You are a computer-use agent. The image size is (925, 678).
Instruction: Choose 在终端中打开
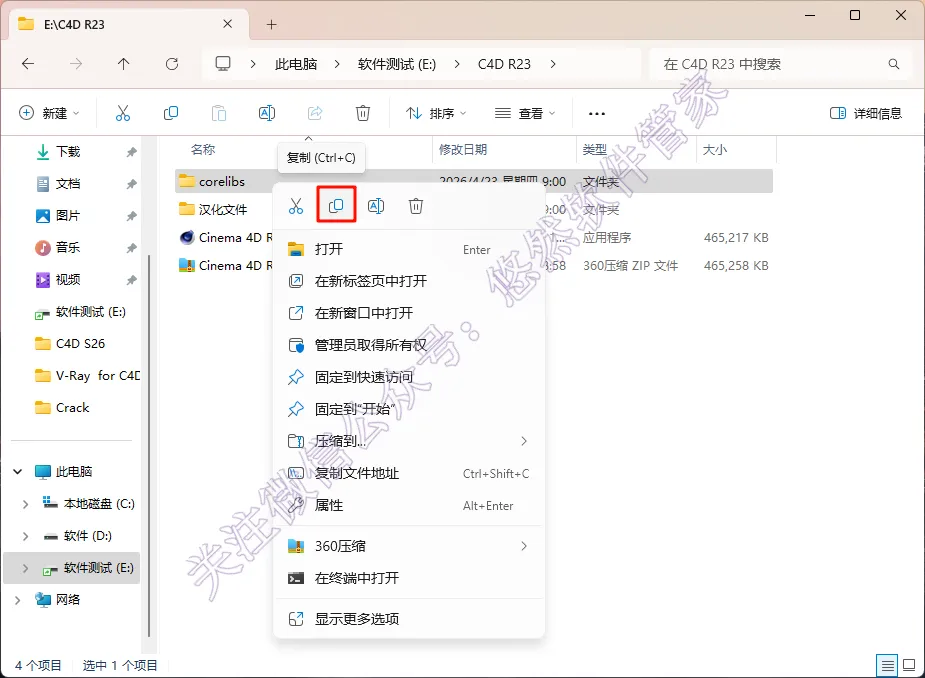coord(409,578)
